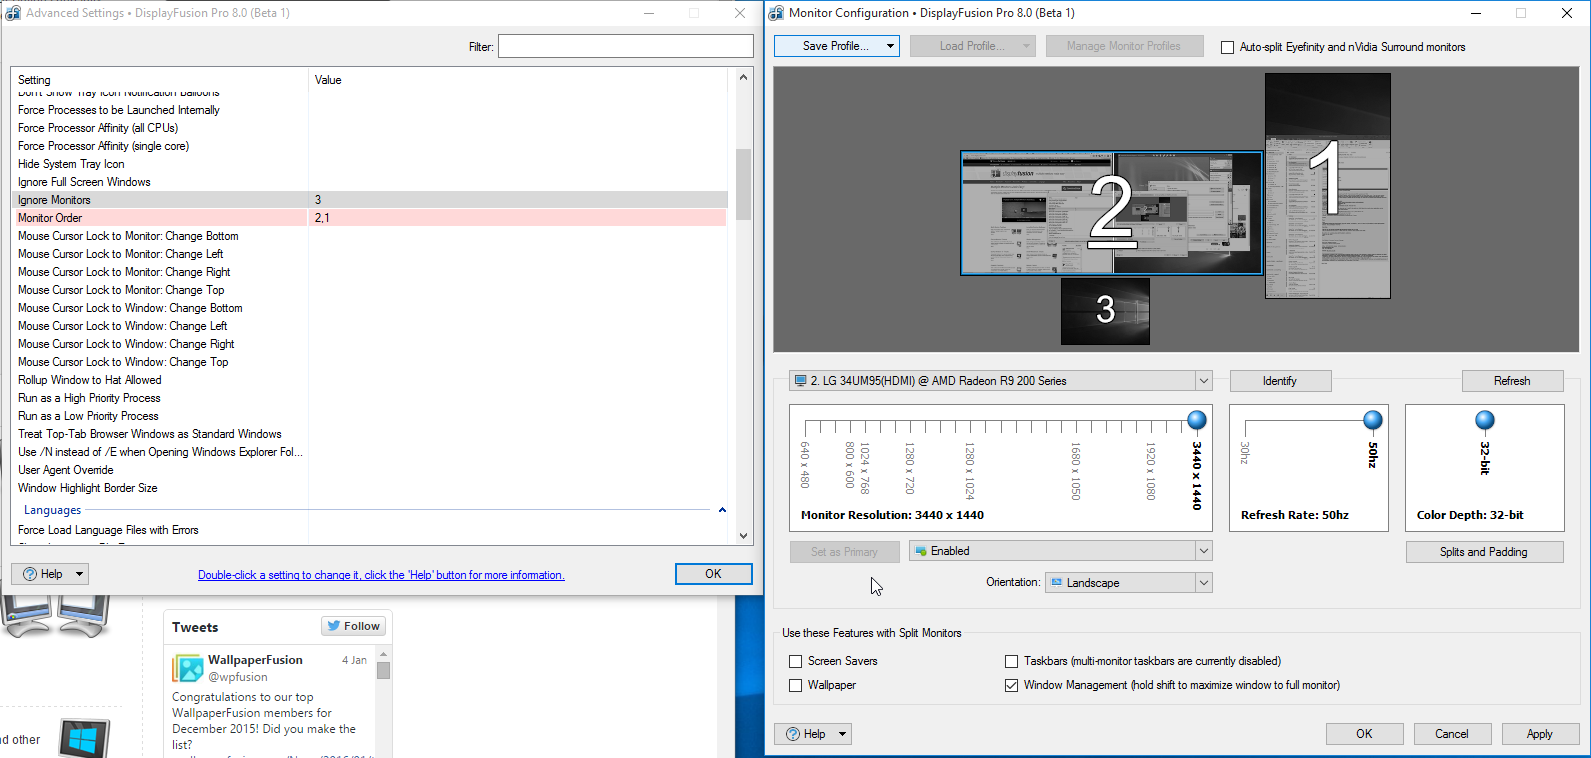Open the Load Profile dropdown arrow

click(x=1026, y=46)
